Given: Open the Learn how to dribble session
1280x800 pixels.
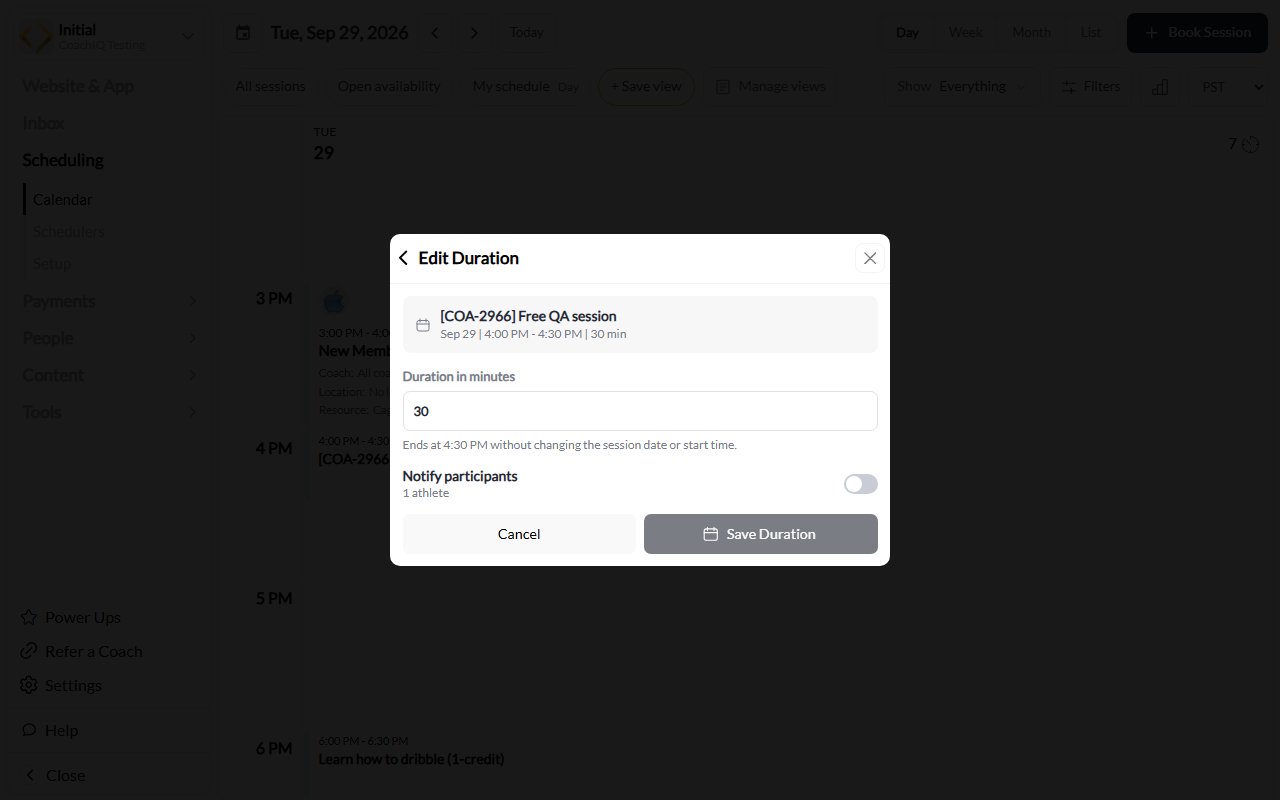Looking at the screenshot, I should (411, 759).
